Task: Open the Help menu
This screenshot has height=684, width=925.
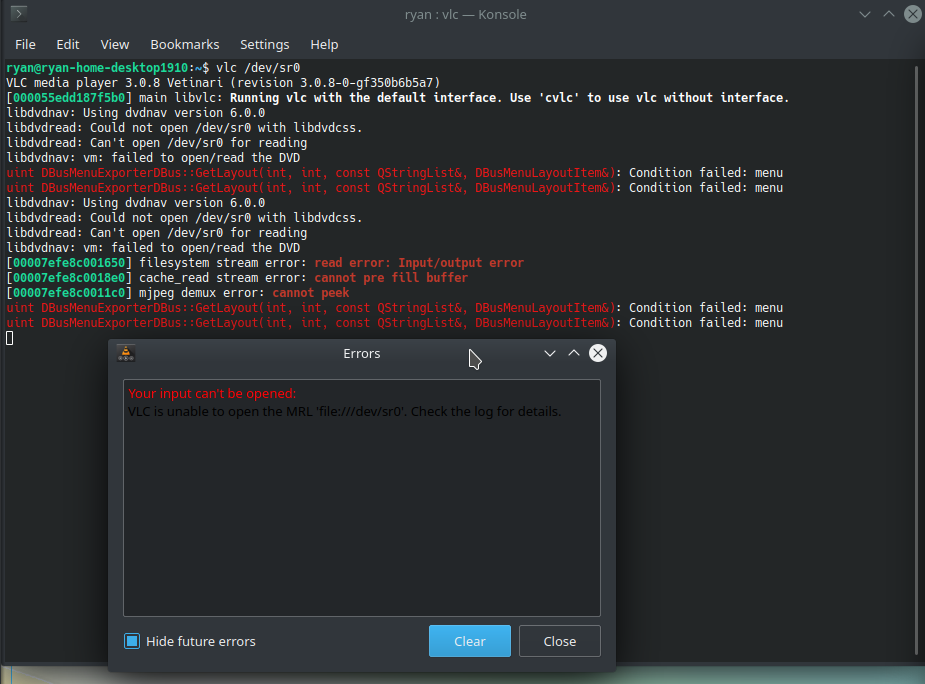Action: [x=324, y=45]
